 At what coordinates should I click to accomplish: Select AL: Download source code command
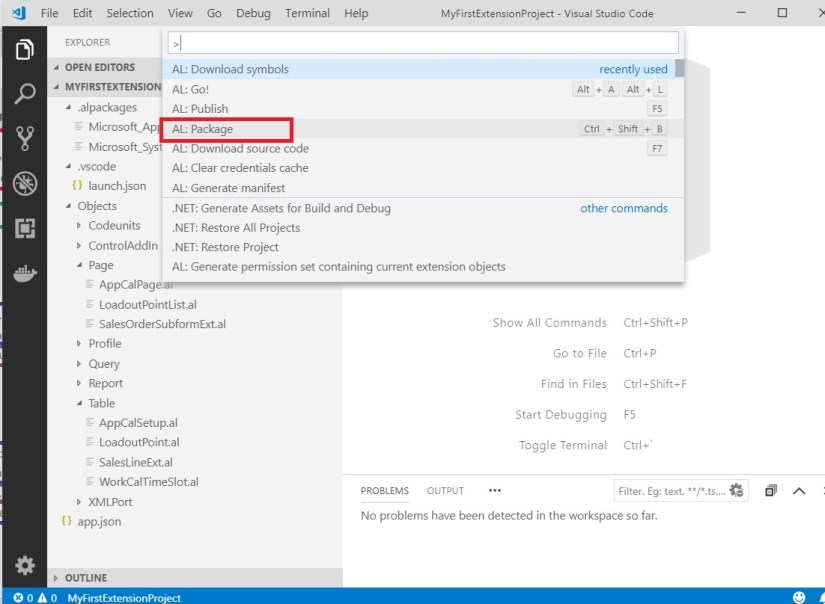tap(240, 148)
